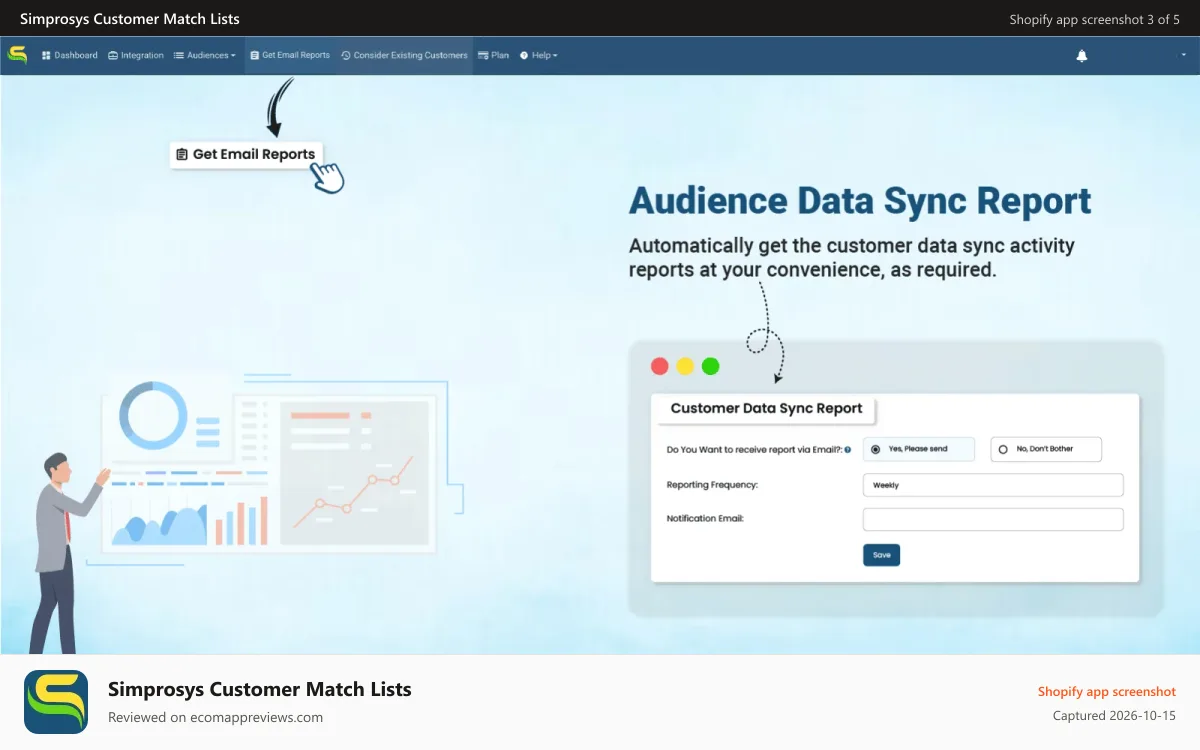1200x750 pixels.
Task: Click the Simprosys logo in navbar
Action: point(17,55)
